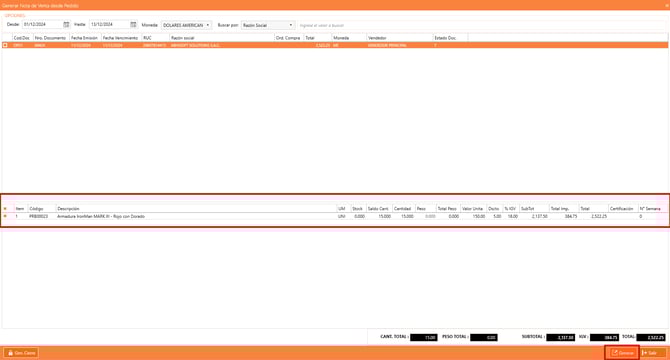This screenshot has width=670, height=360.
Task: Expand the Buscar por Razón Social dropdown
Action: click(x=268, y=25)
